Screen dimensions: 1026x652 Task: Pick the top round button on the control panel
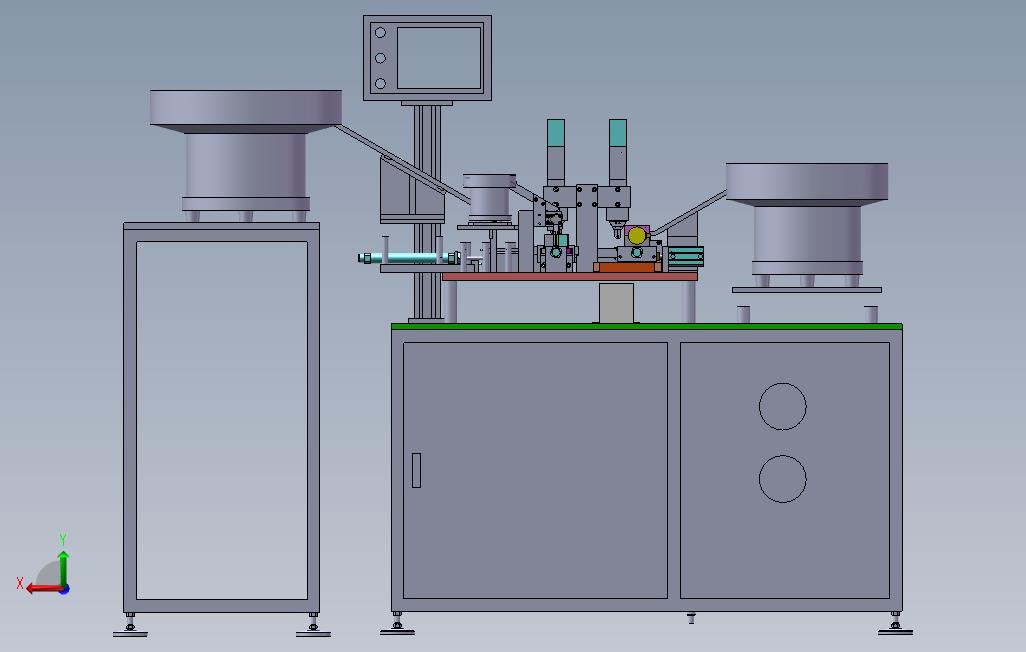[x=380, y=32]
